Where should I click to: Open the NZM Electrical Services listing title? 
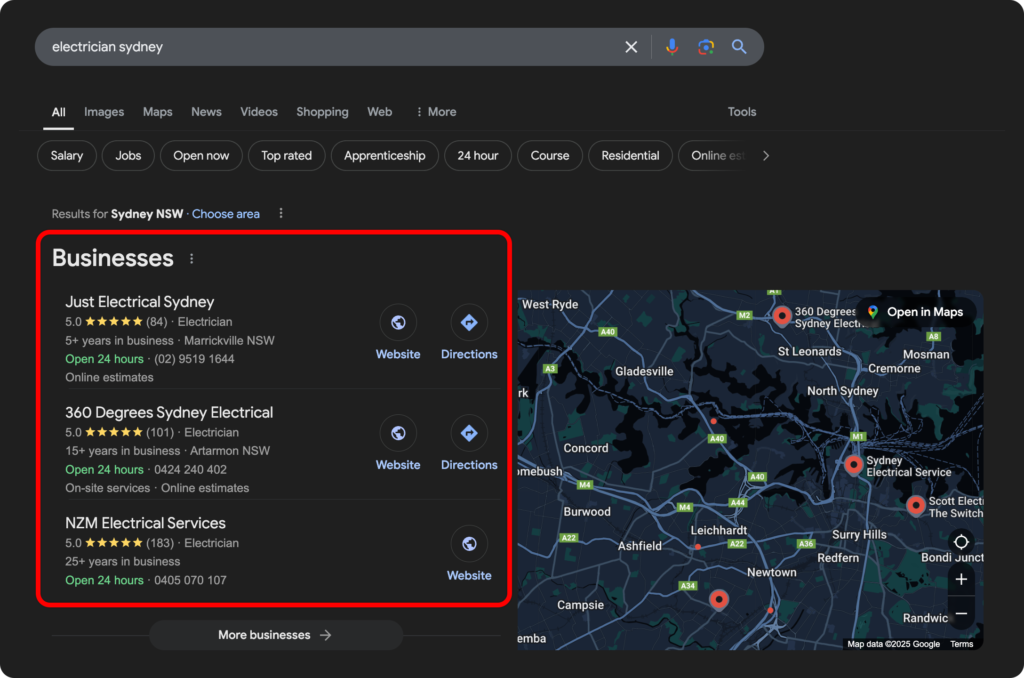coord(145,523)
